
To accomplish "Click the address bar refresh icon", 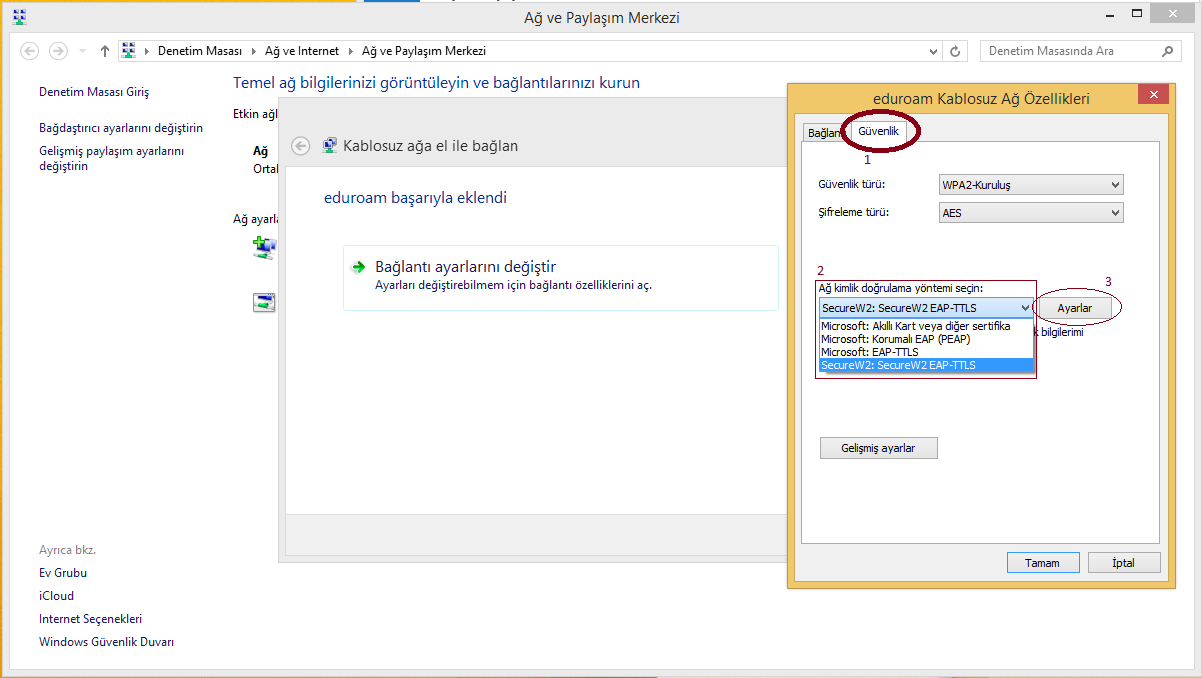I will 956,51.
